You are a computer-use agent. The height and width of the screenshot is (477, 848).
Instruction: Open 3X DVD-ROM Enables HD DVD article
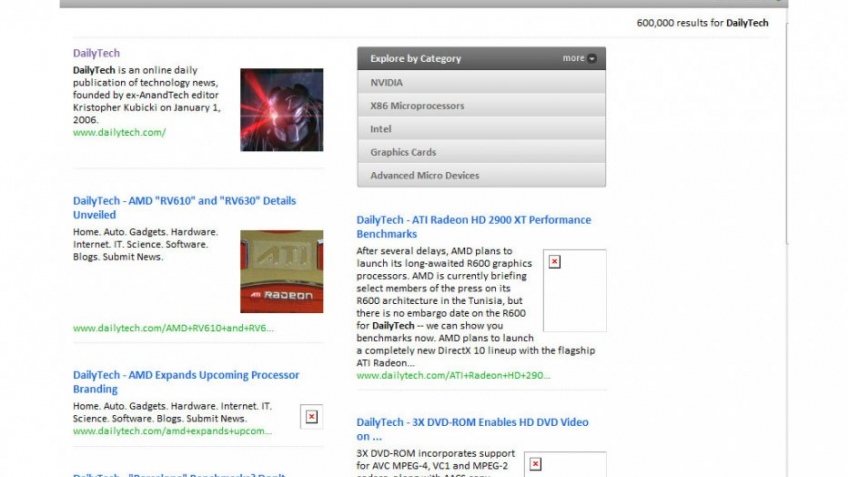[x=472, y=429]
